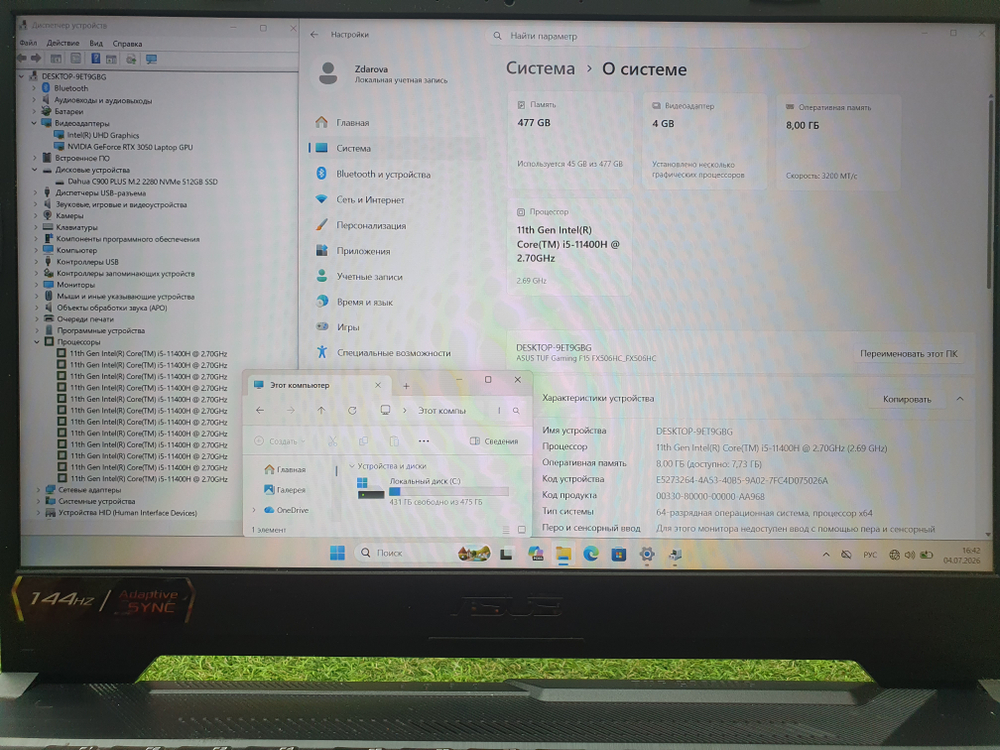The image size is (1000, 750).
Task: Expand the Сетевые адаптеры category
Action: pos(38,490)
